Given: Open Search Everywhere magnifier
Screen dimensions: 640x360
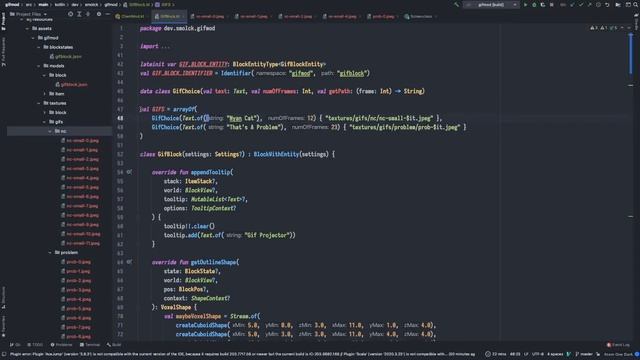Looking at the screenshot, I should coord(636,4).
